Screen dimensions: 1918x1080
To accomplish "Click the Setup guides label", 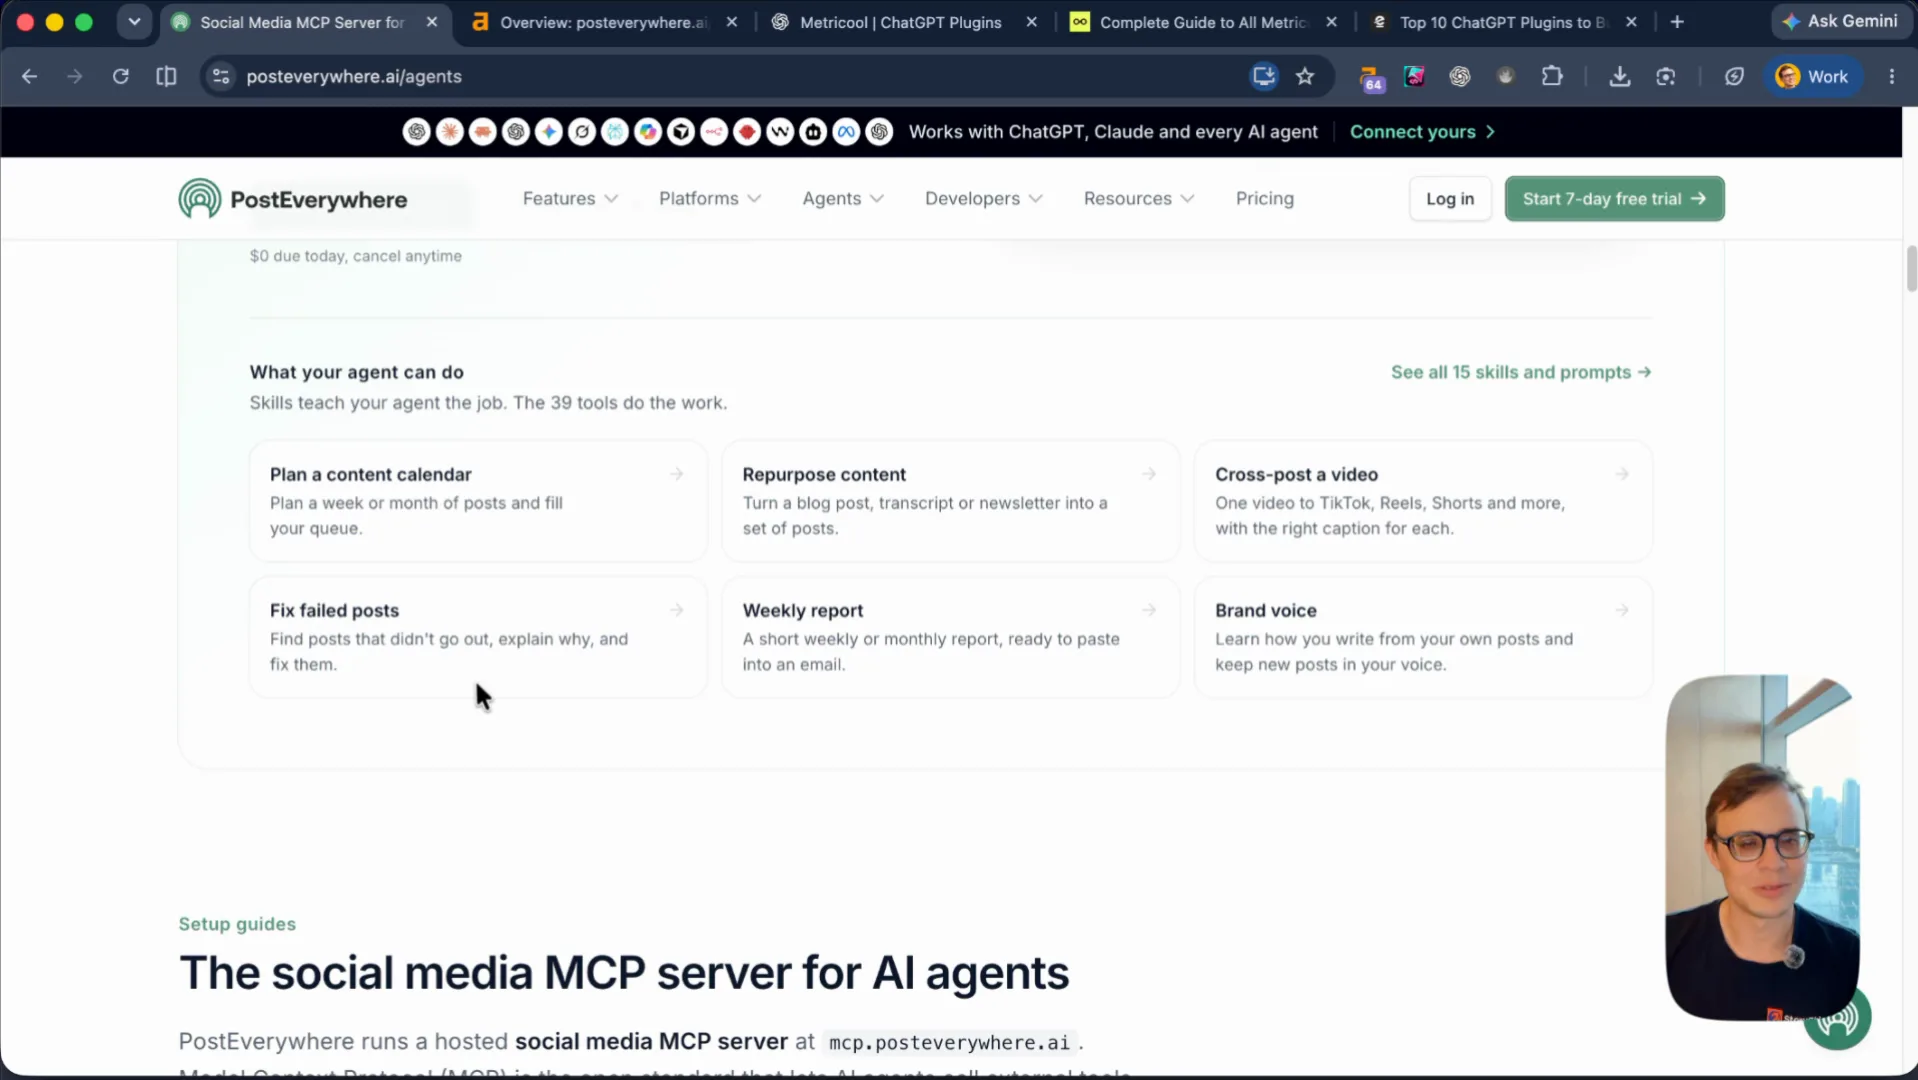I will pyautogui.click(x=237, y=924).
